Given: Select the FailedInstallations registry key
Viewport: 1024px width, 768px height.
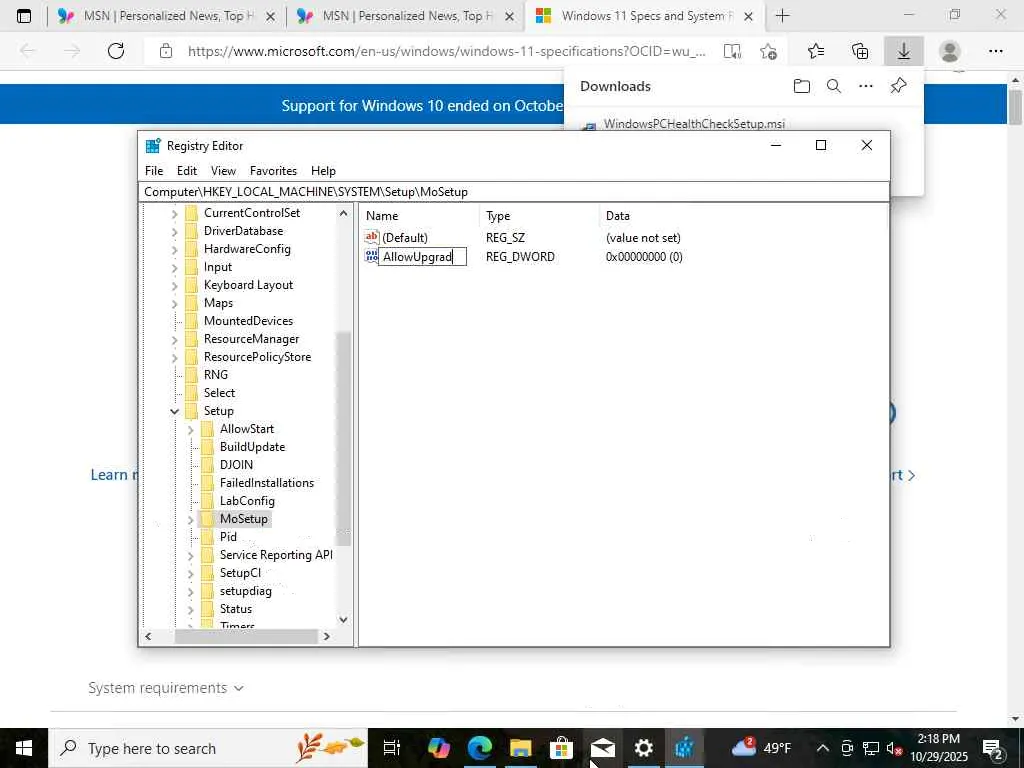Looking at the screenshot, I should pyautogui.click(x=266, y=483).
